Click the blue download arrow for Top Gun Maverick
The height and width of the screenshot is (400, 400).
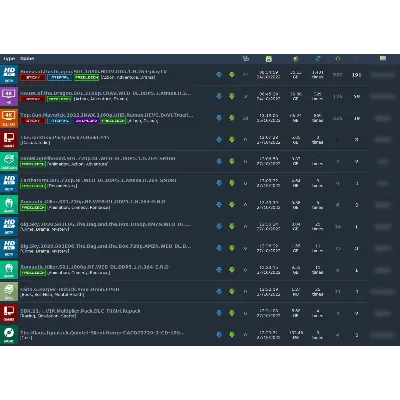pyautogui.click(x=219, y=118)
